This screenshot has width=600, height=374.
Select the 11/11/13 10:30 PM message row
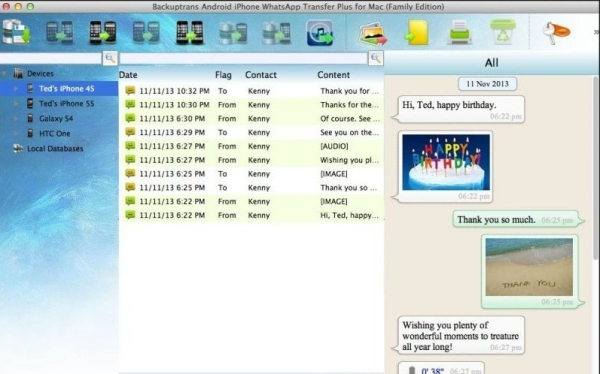click(x=251, y=105)
